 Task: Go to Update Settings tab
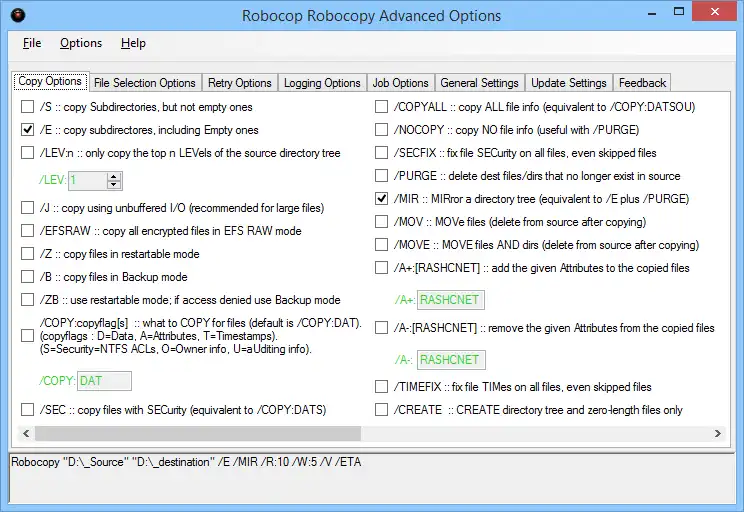point(568,83)
